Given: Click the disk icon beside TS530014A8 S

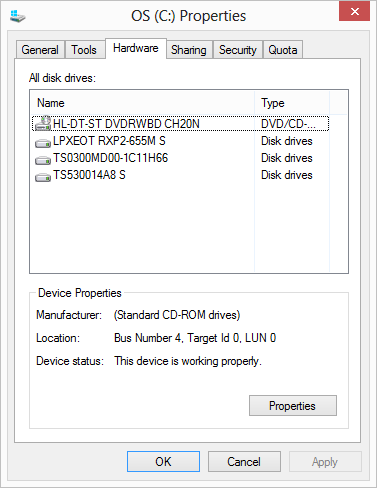Looking at the screenshot, I should (43, 177).
